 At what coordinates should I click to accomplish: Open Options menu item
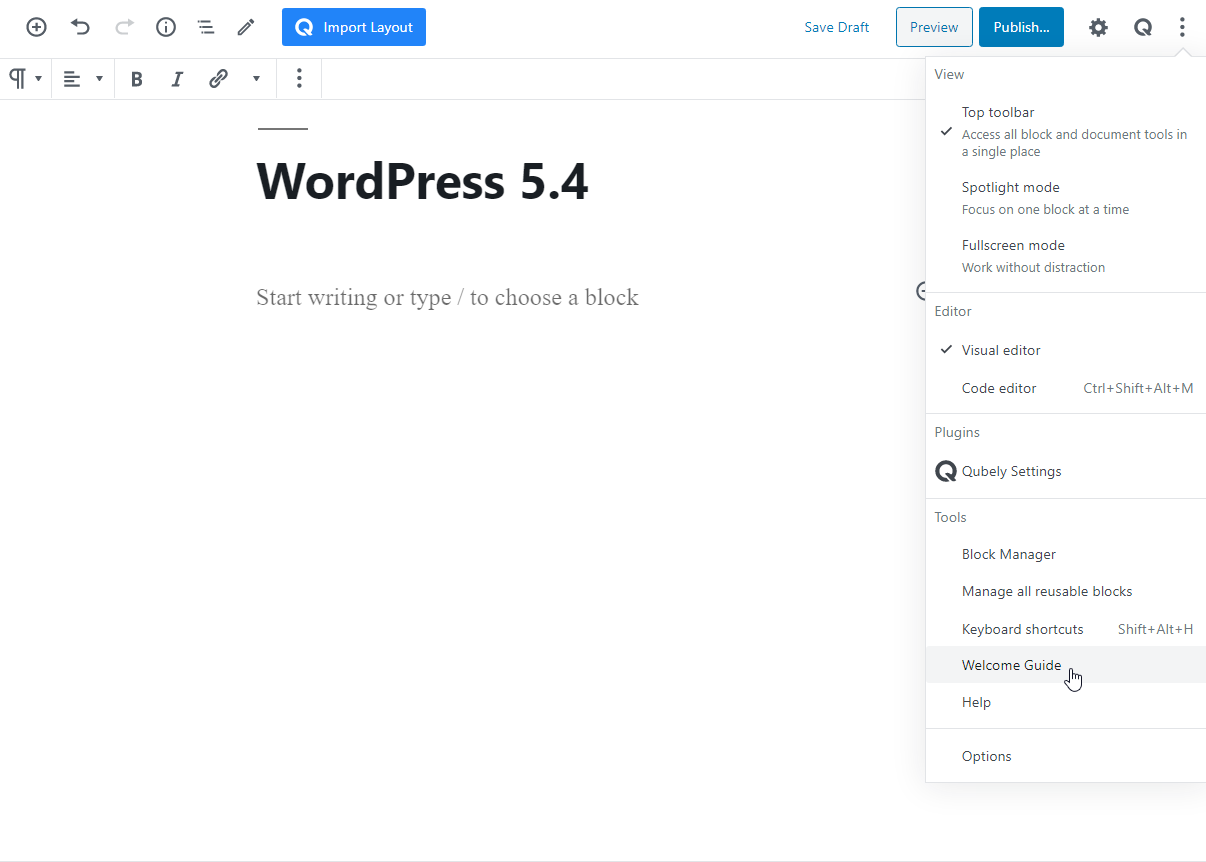click(x=1066, y=756)
